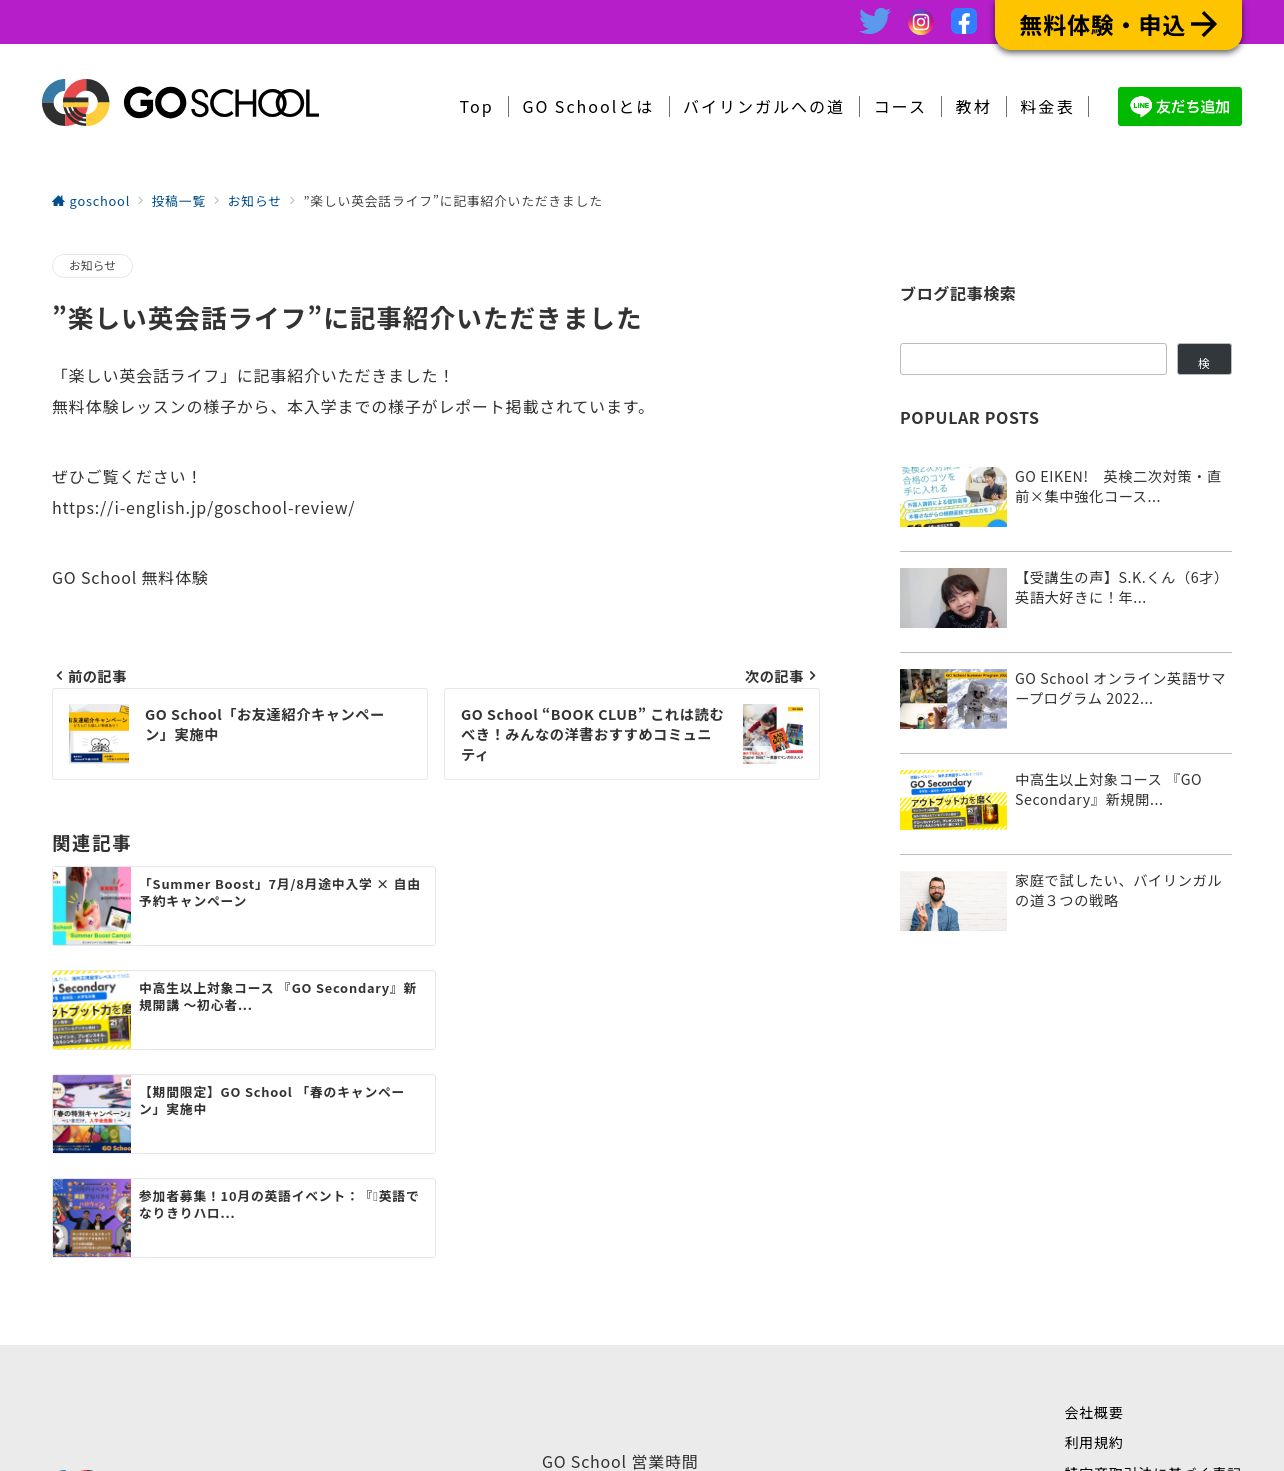Click the POPULAR POSTS heading

[x=969, y=418]
